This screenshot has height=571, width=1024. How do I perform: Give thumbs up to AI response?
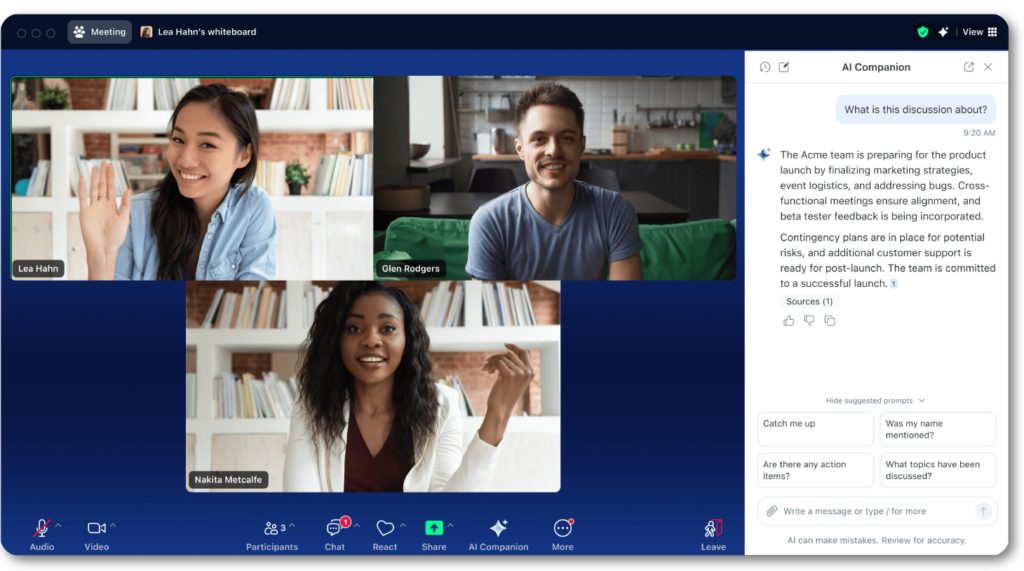[788, 321]
